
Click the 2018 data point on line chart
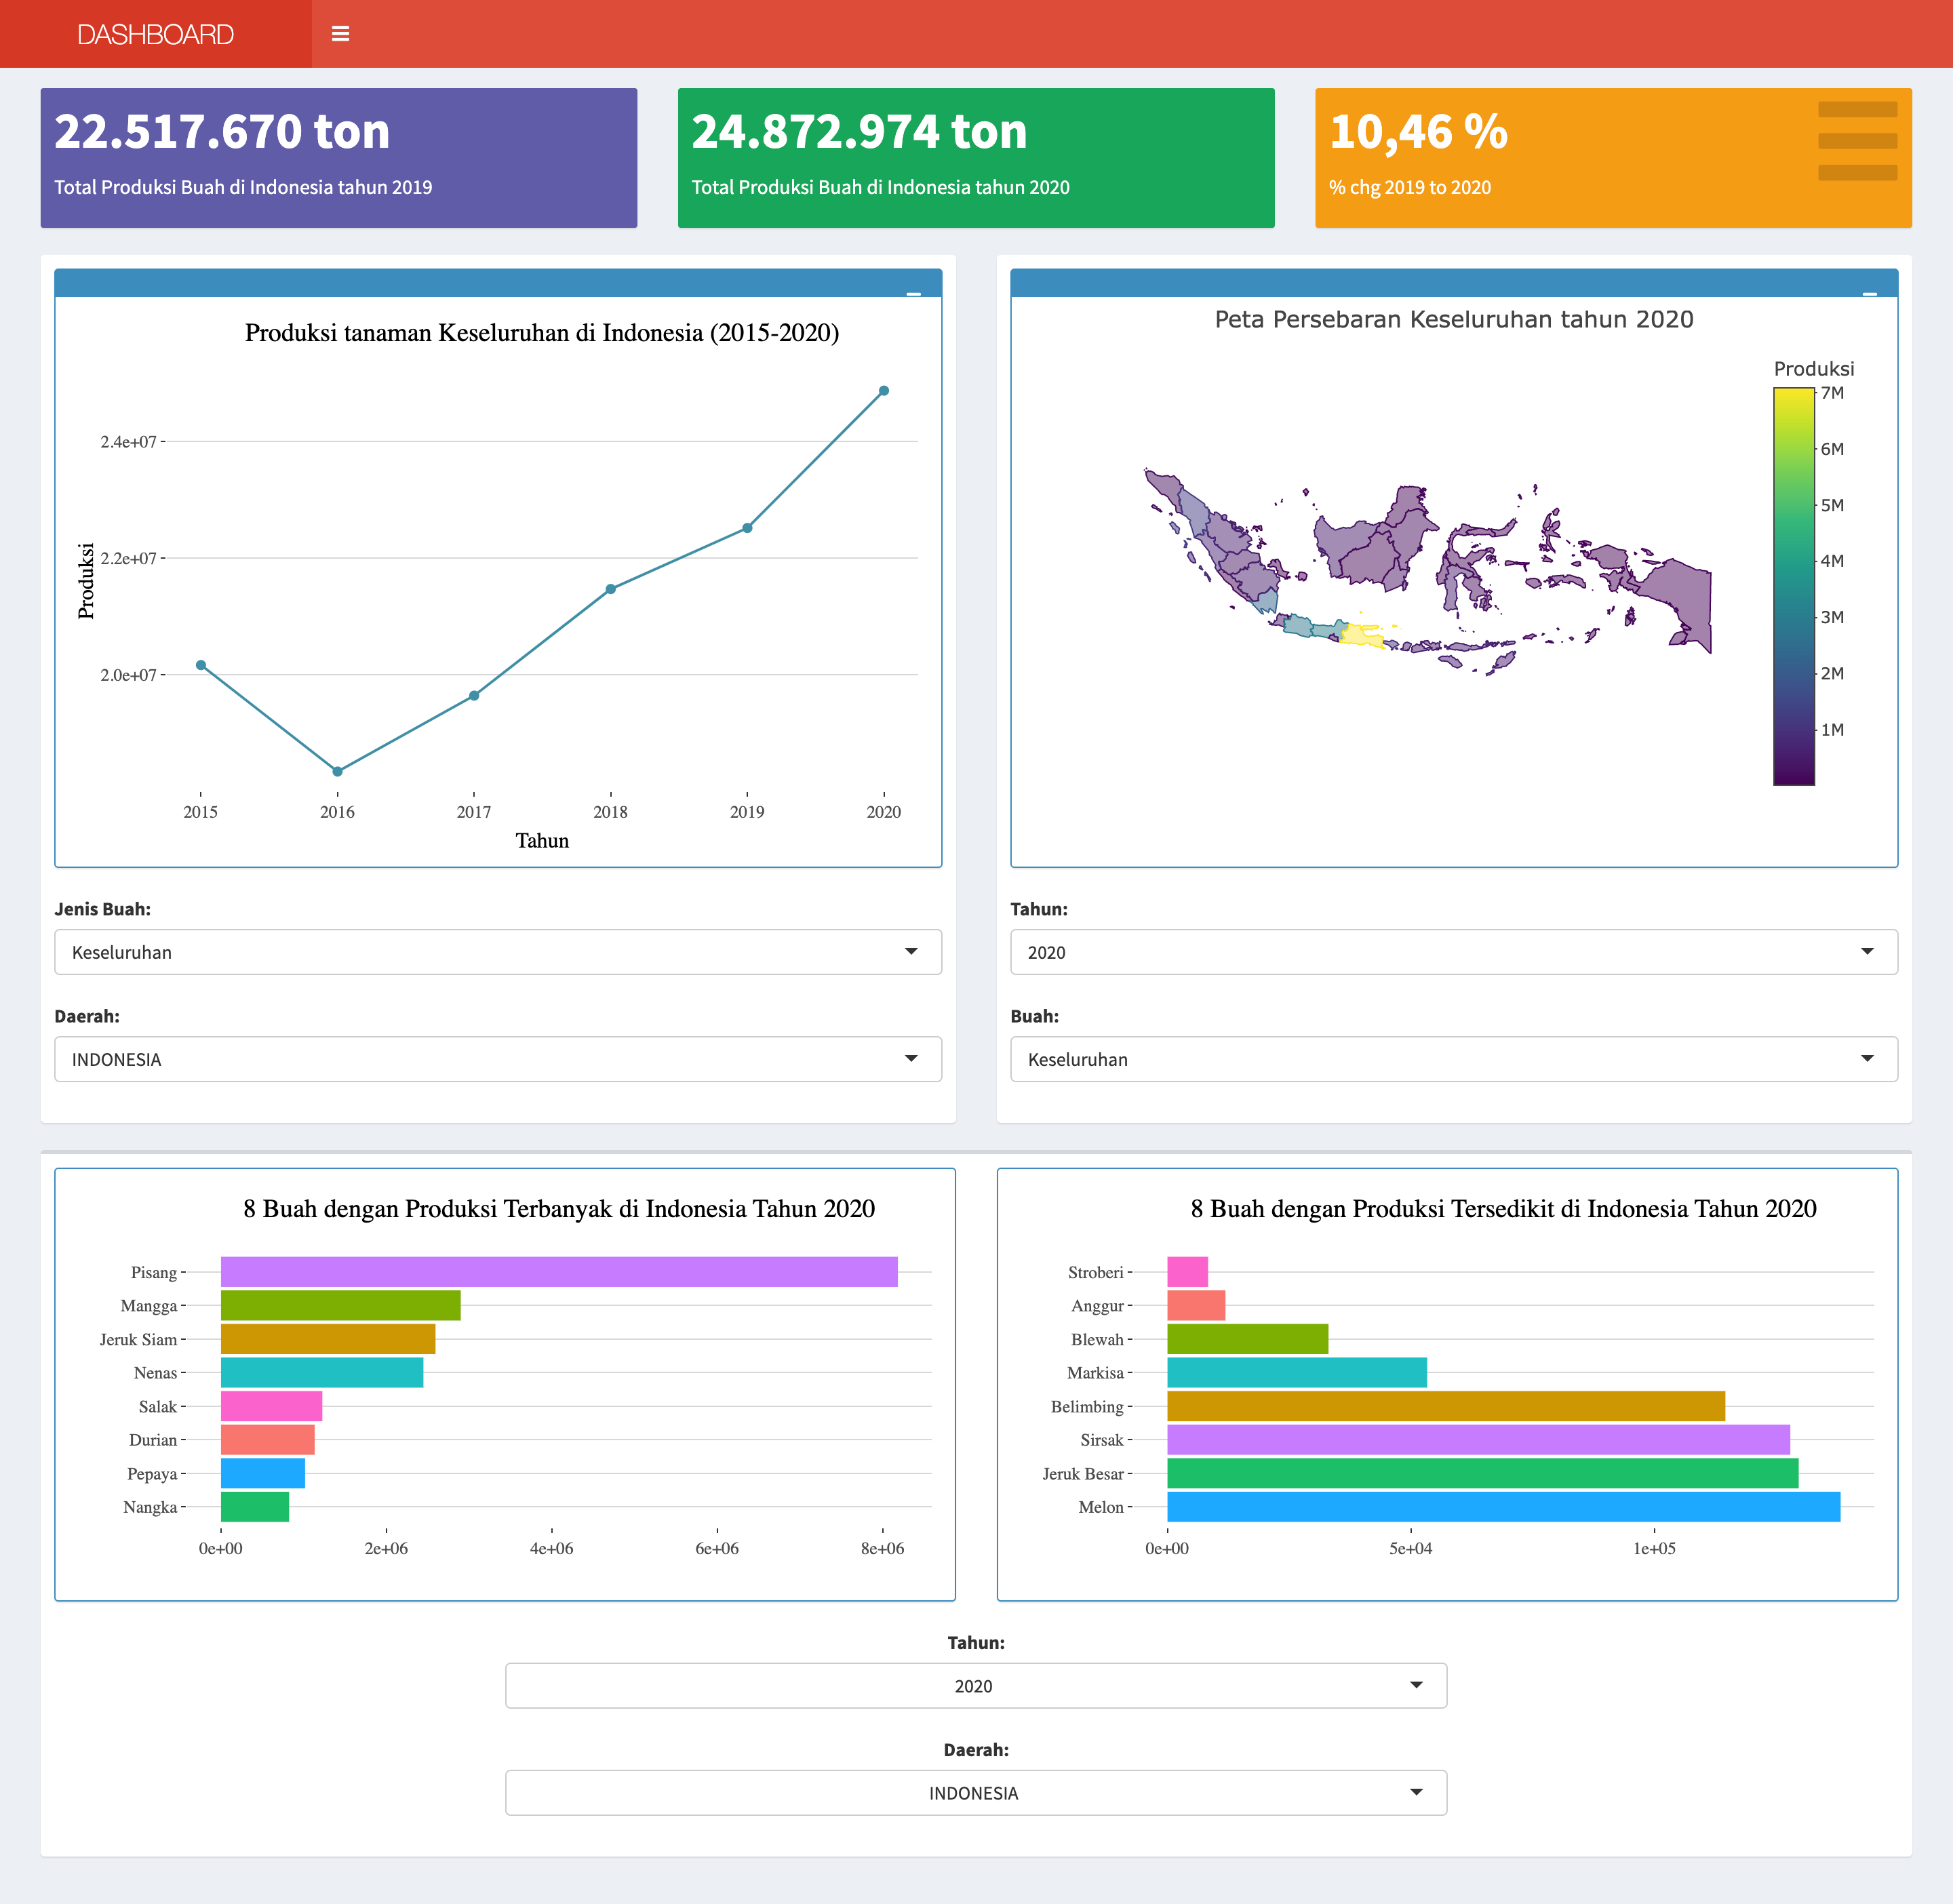611,589
